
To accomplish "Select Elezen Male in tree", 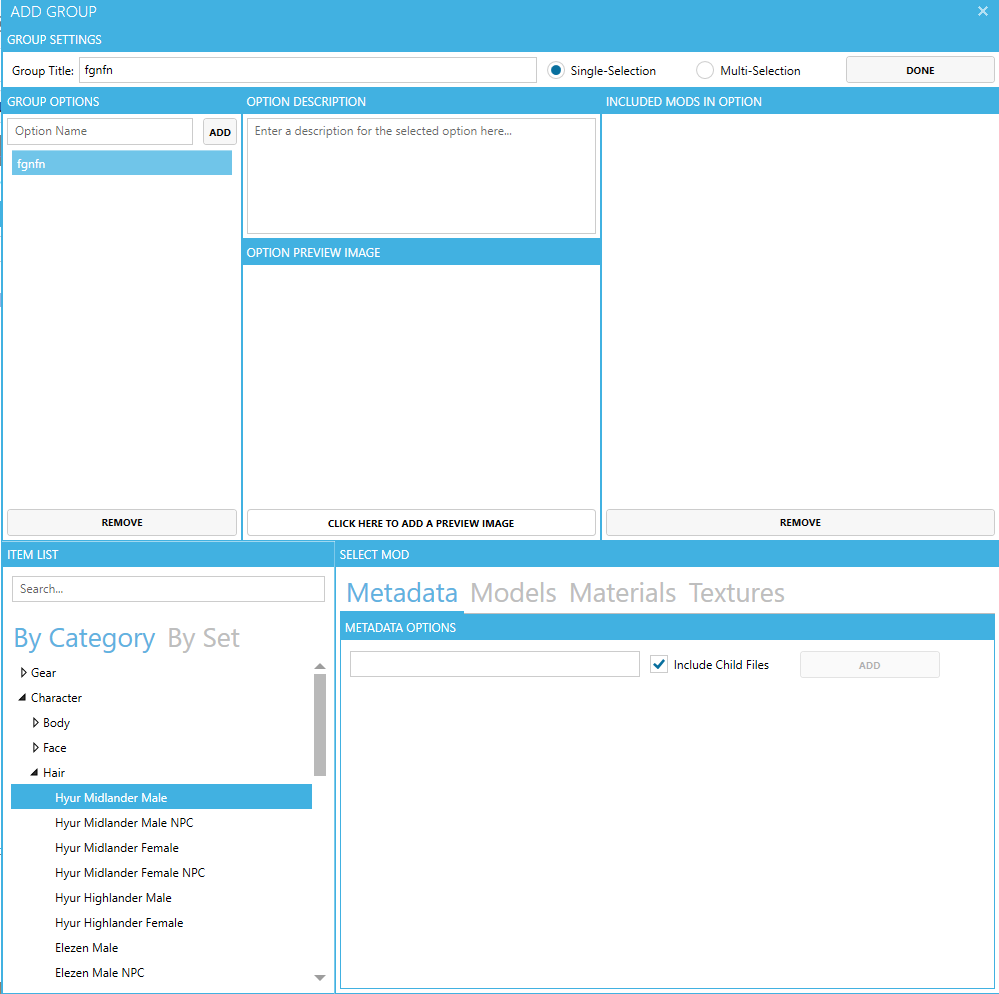I will pyautogui.click(x=86, y=947).
